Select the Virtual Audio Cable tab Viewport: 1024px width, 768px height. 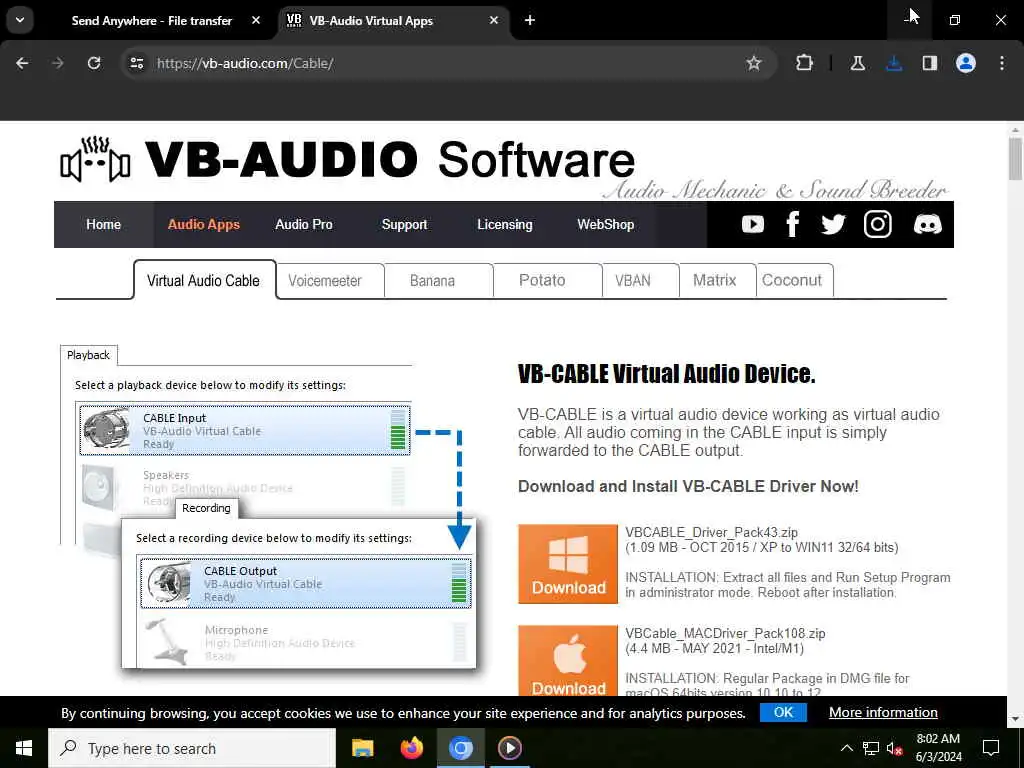click(204, 281)
